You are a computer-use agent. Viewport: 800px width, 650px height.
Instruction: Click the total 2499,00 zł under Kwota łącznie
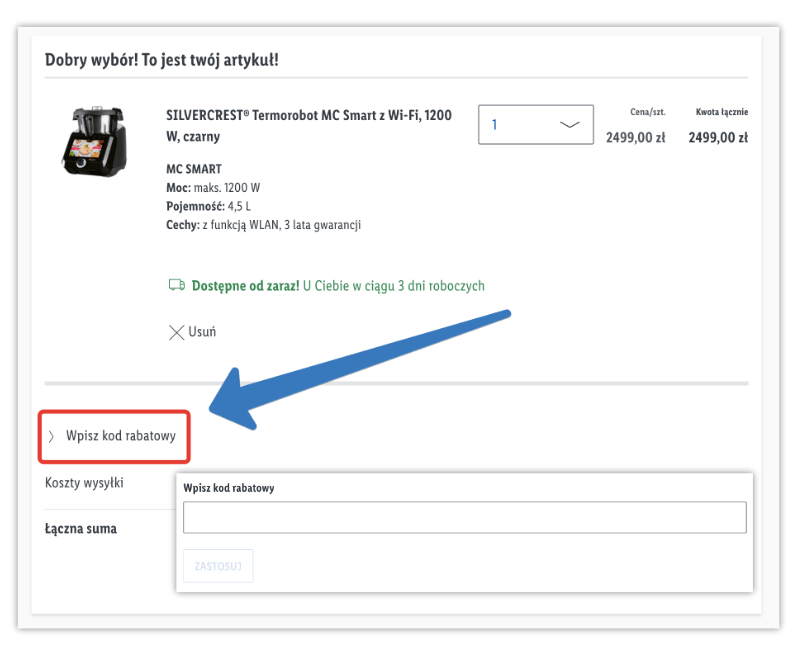click(718, 137)
